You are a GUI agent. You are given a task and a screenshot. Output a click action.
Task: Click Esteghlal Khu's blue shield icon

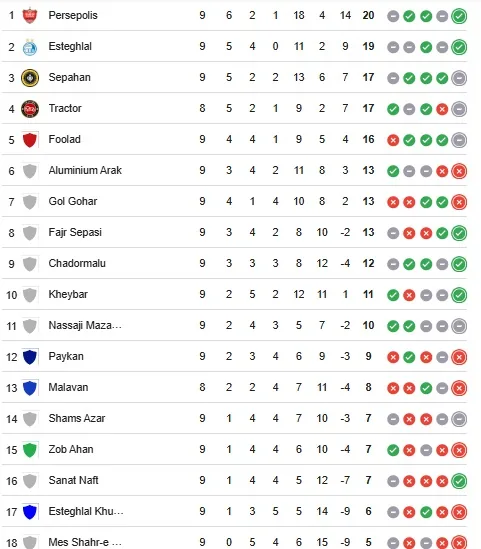[30, 512]
